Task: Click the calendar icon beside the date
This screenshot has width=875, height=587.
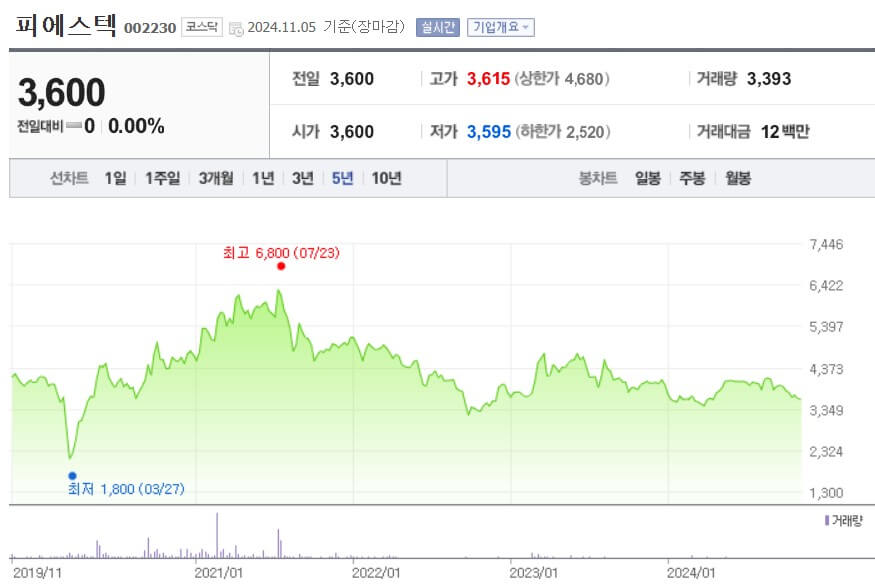Action: coord(235,30)
